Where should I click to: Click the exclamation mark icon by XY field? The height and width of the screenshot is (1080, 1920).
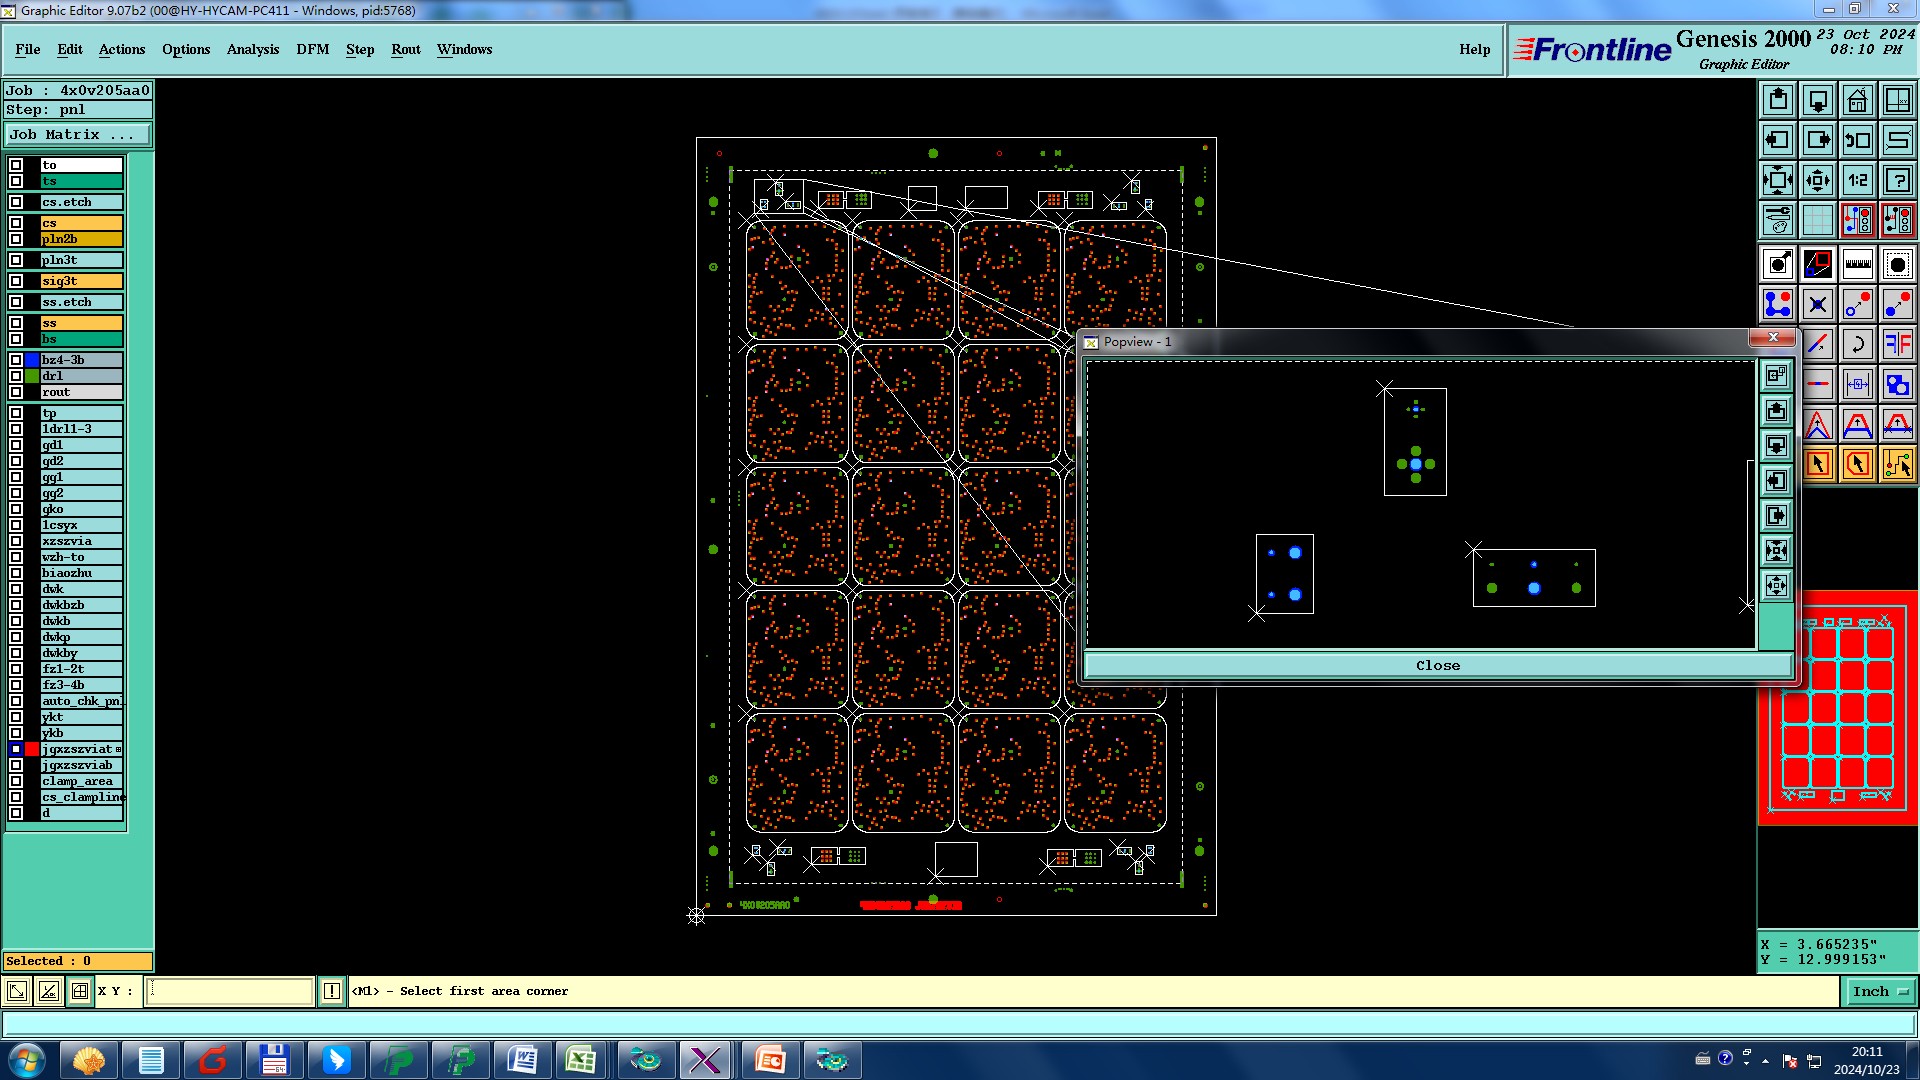click(x=332, y=991)
